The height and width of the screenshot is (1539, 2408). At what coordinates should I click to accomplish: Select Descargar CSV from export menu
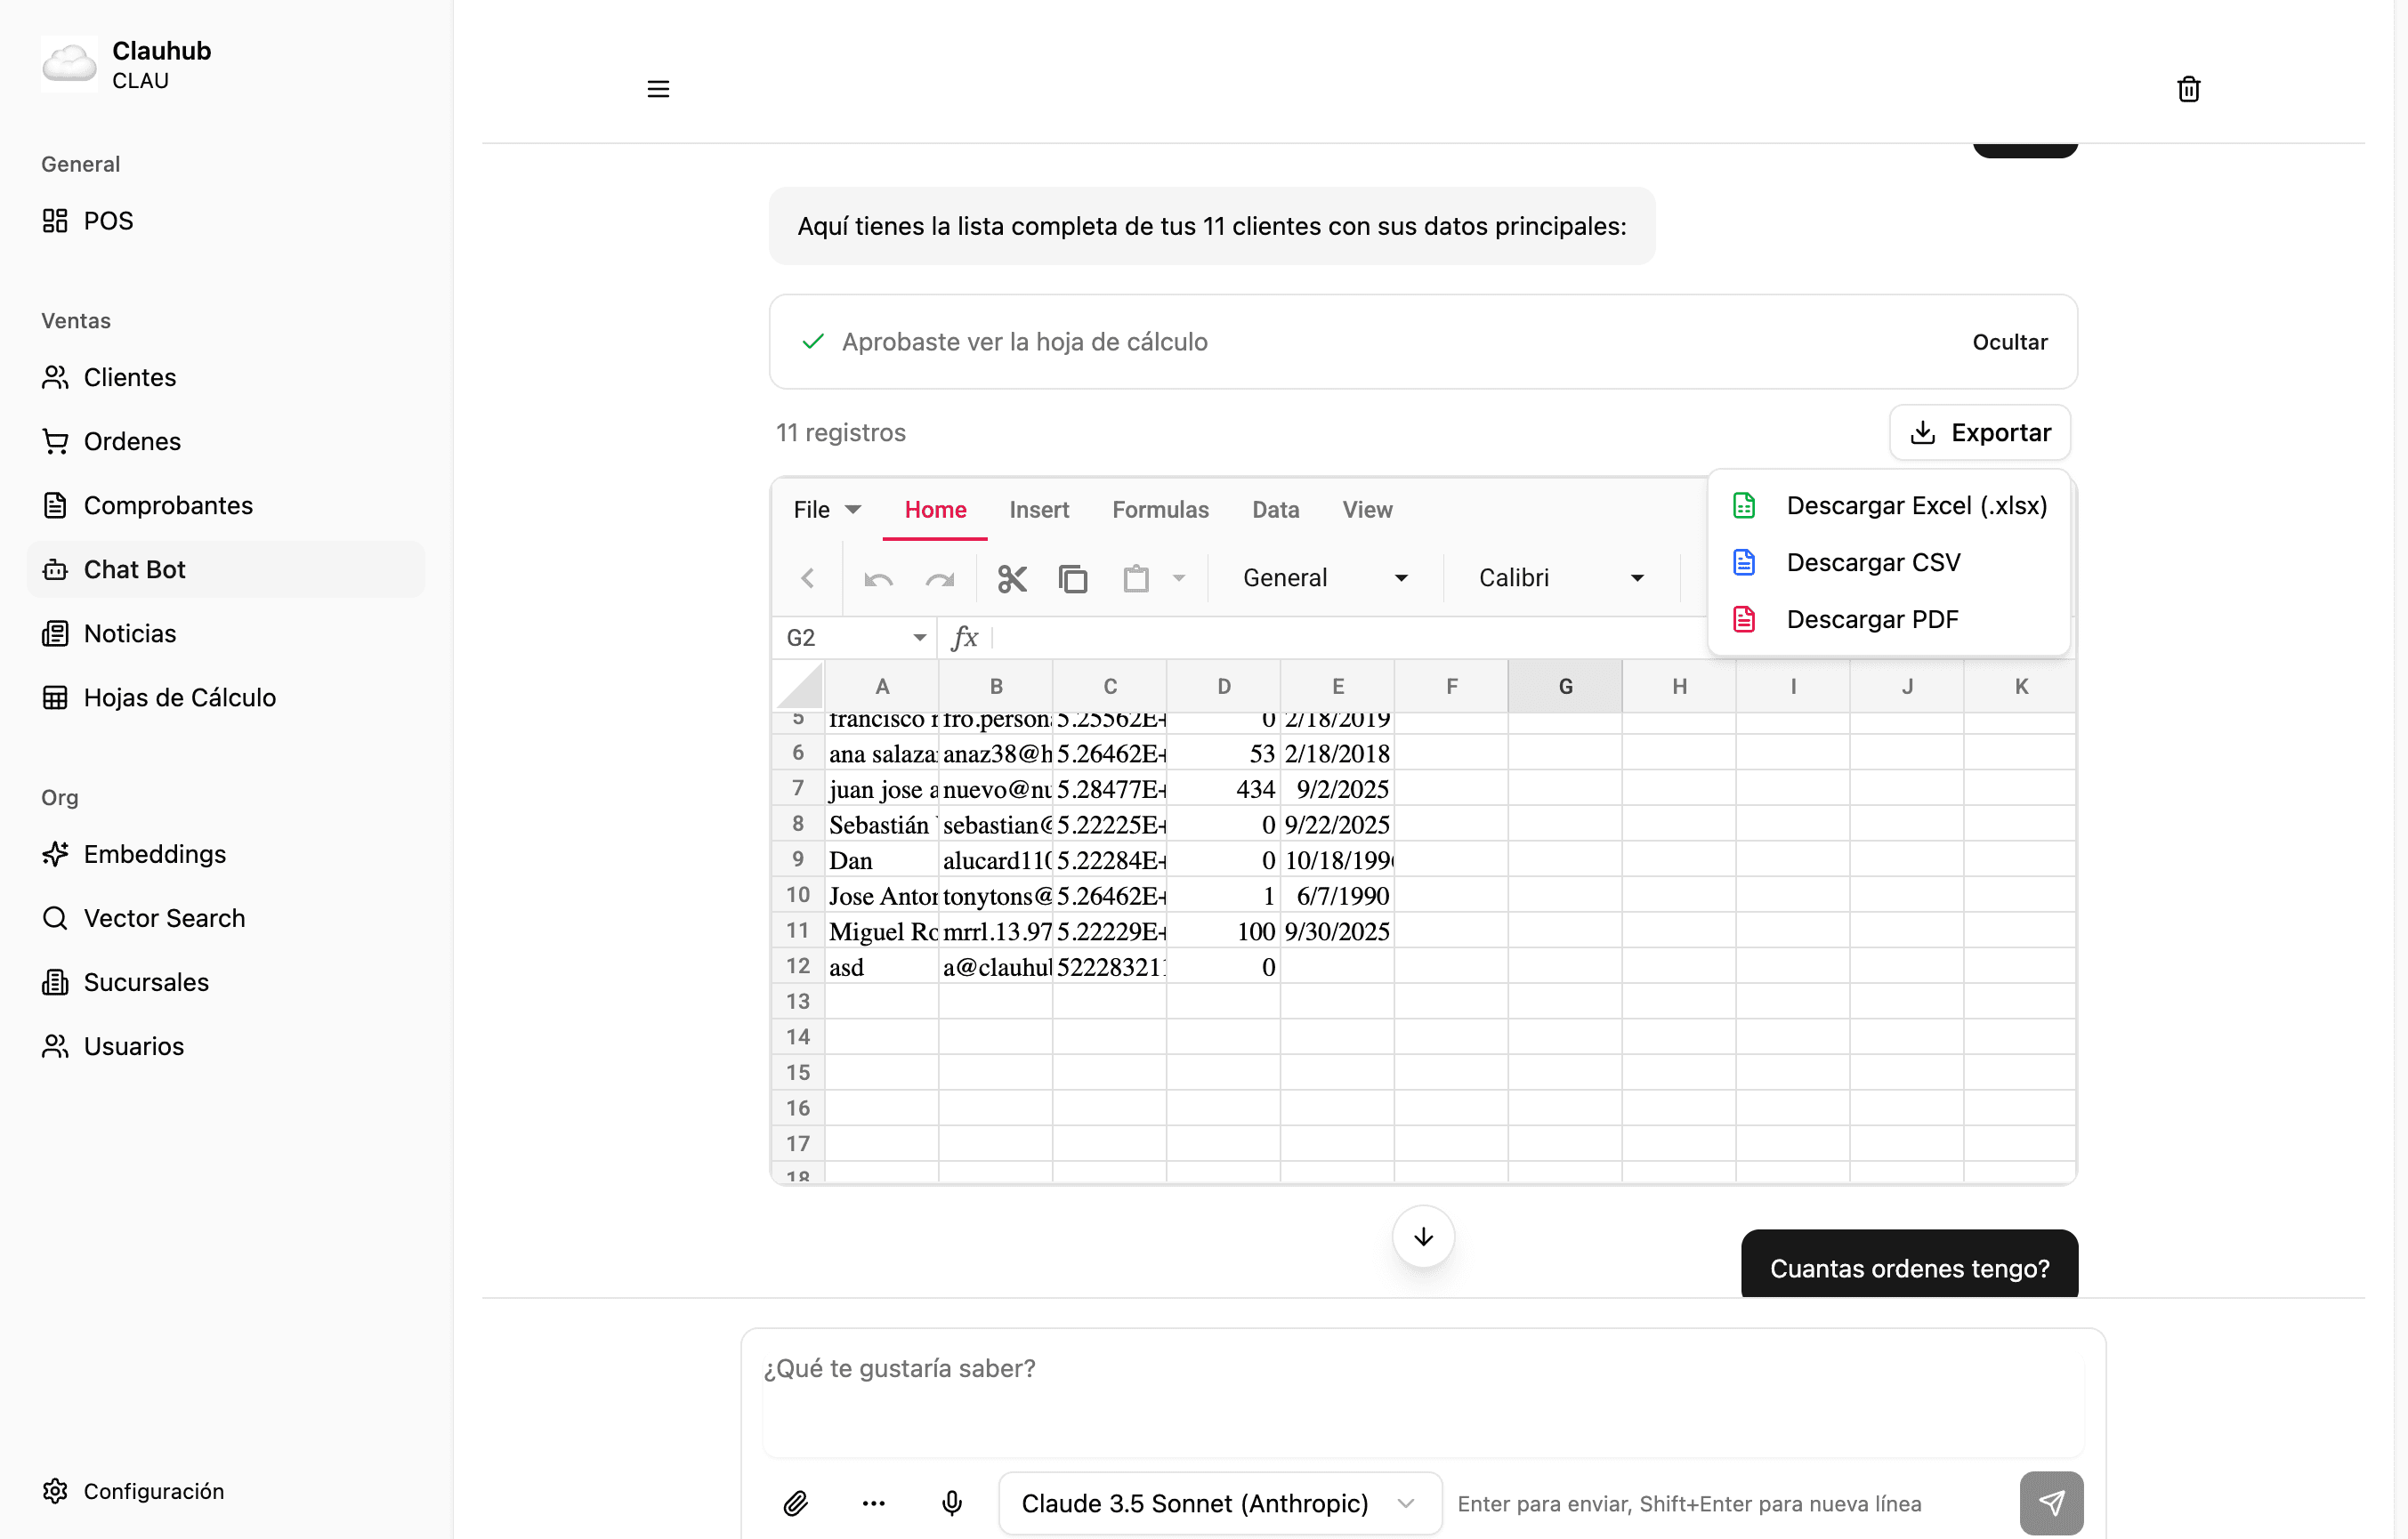point(1872,562)
